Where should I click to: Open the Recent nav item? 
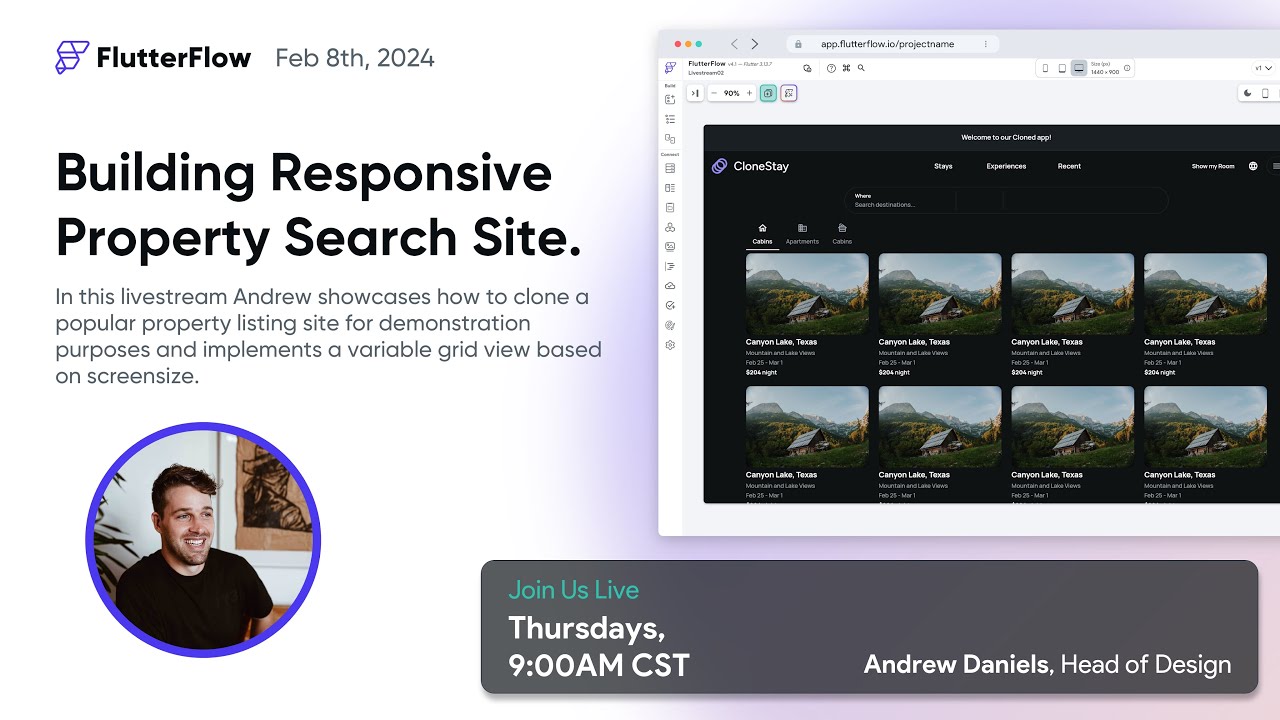click(1069, 166)
